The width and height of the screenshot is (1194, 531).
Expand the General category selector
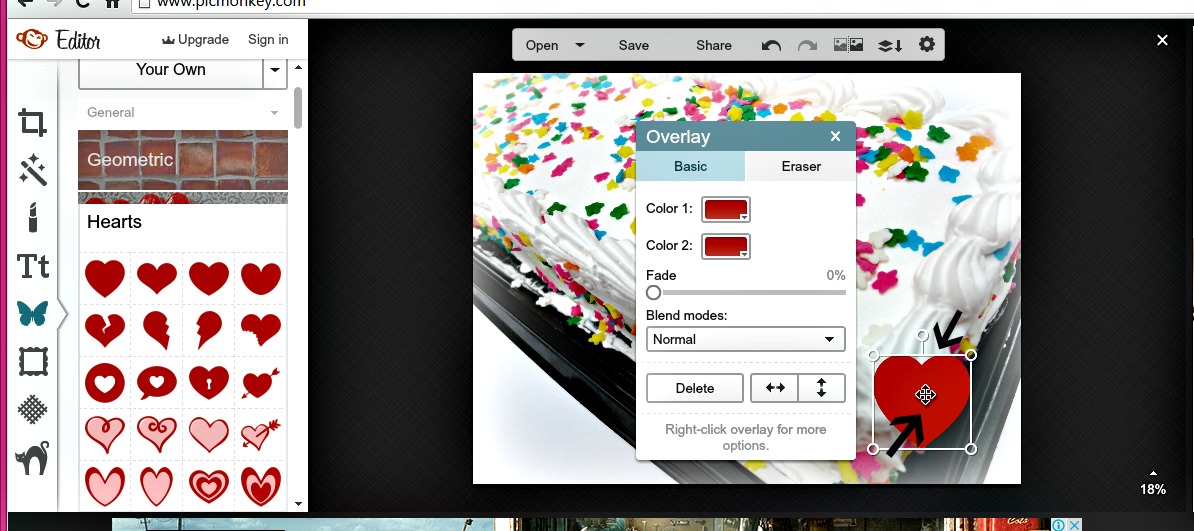tap(183, 112)
